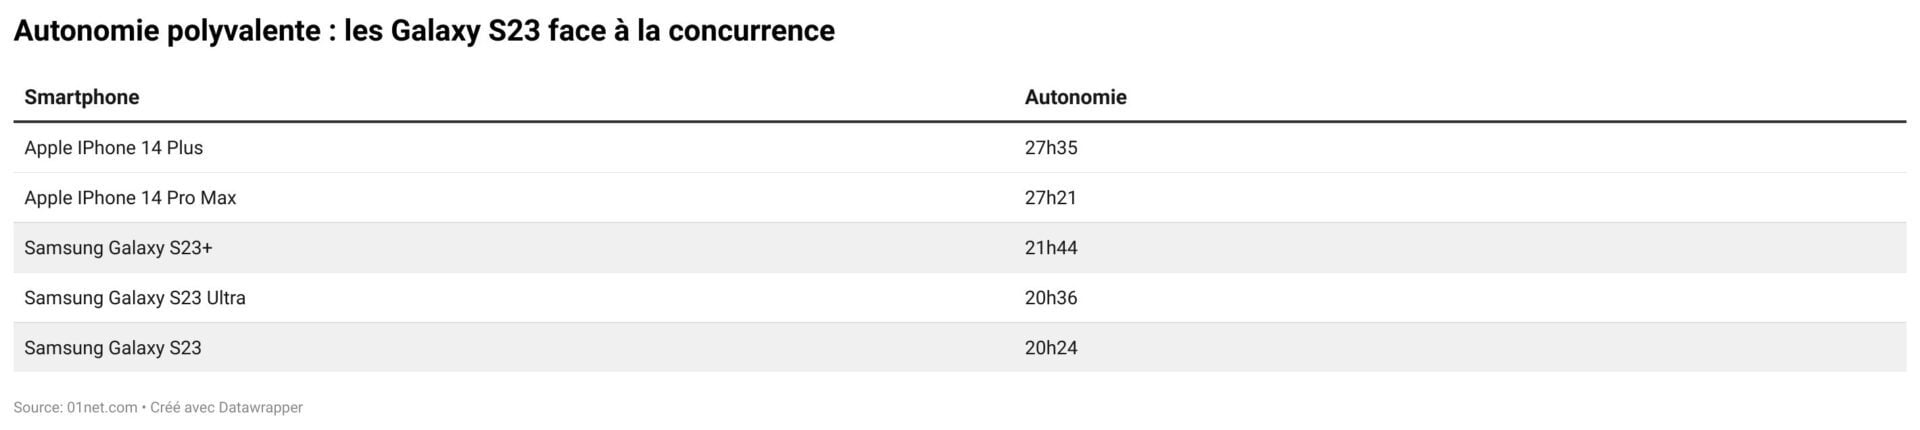Select the Samsung Galaxy S23 Ultra row
Image resolution: width=1920 pixels, height=430 pixels.
(960, 298)
